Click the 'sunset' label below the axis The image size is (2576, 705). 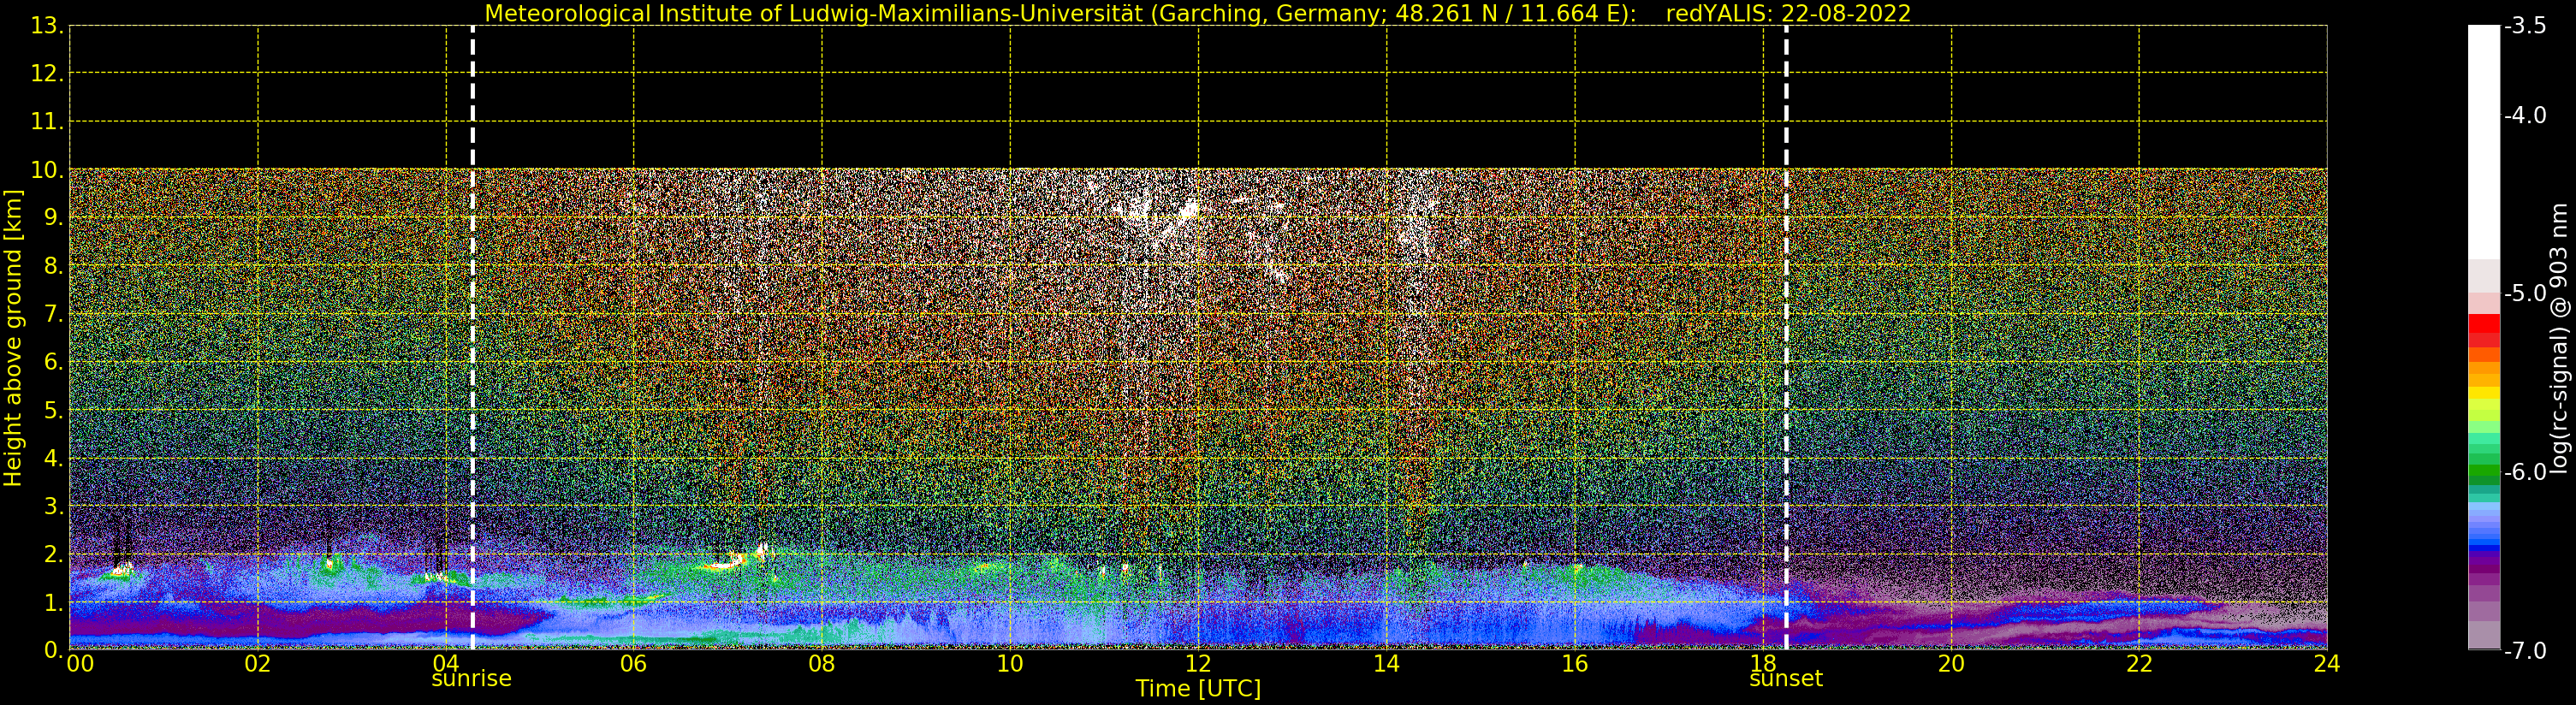1786,679
